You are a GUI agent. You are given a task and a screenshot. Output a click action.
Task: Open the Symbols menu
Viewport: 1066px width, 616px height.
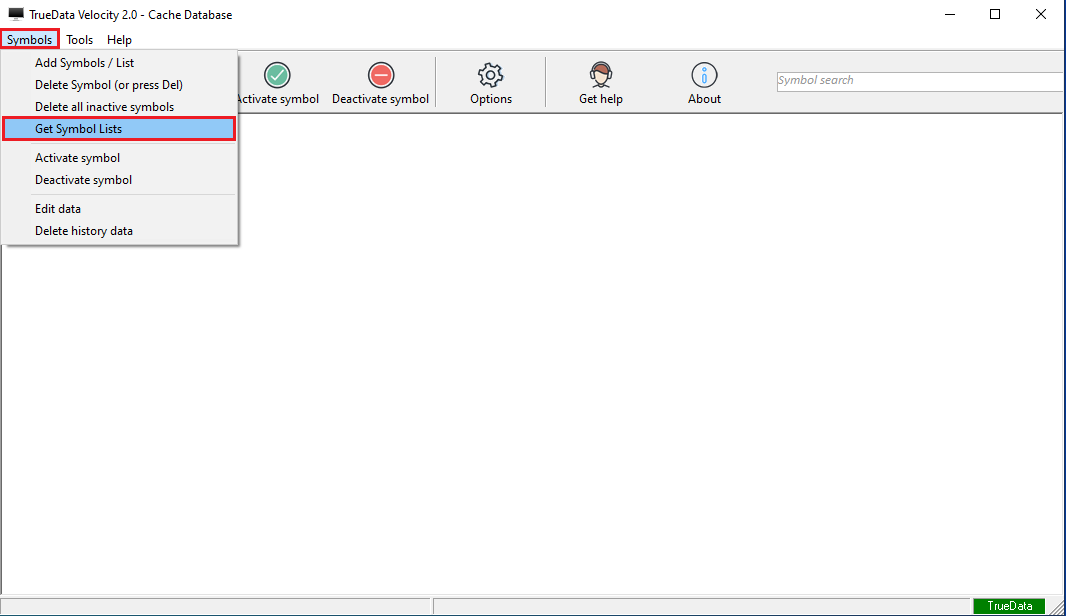click(29, 39)
